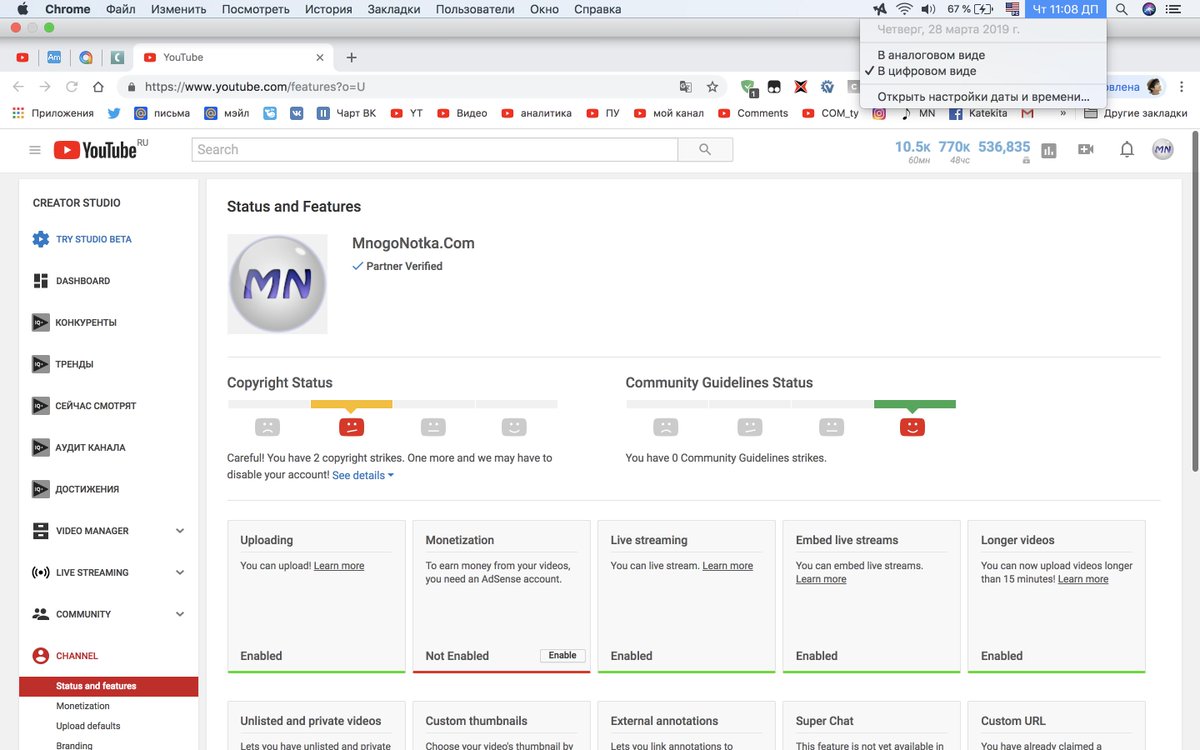Viewport: 1200px width, 750px height.
Task: Click the create video camera icon
Action: [1086, 150]
